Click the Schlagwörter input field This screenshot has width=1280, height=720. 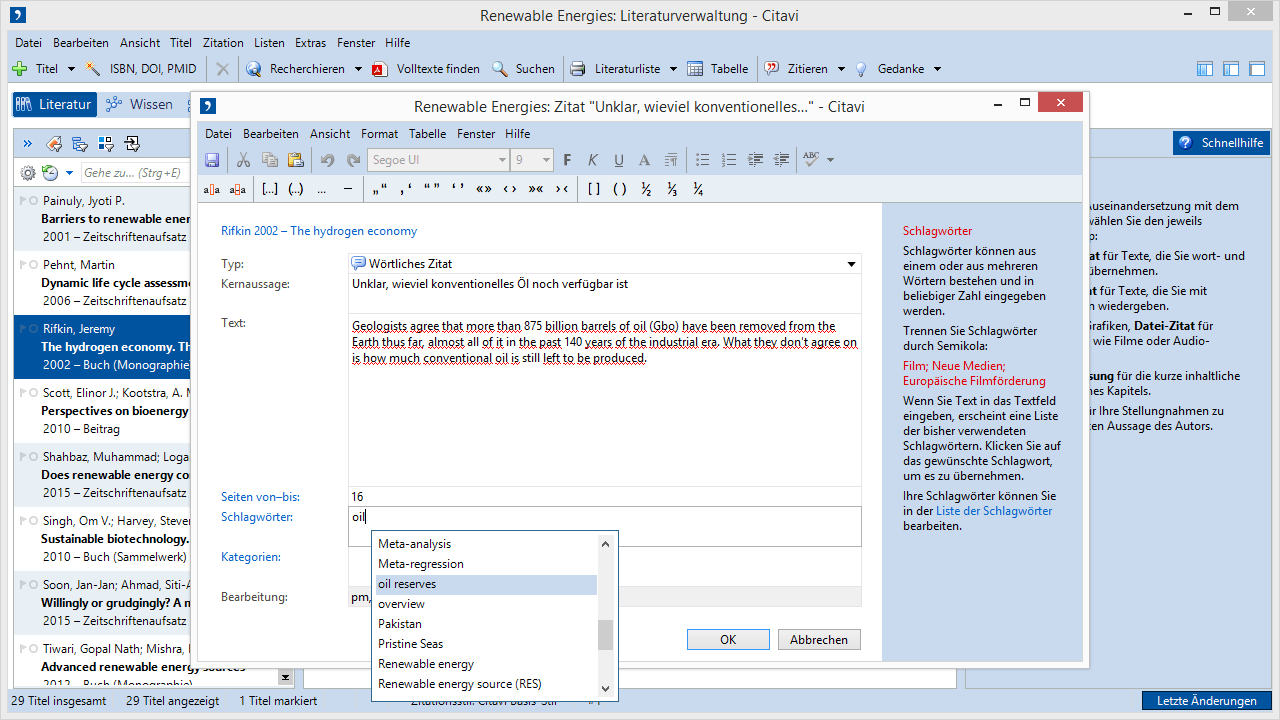[604, 526]
